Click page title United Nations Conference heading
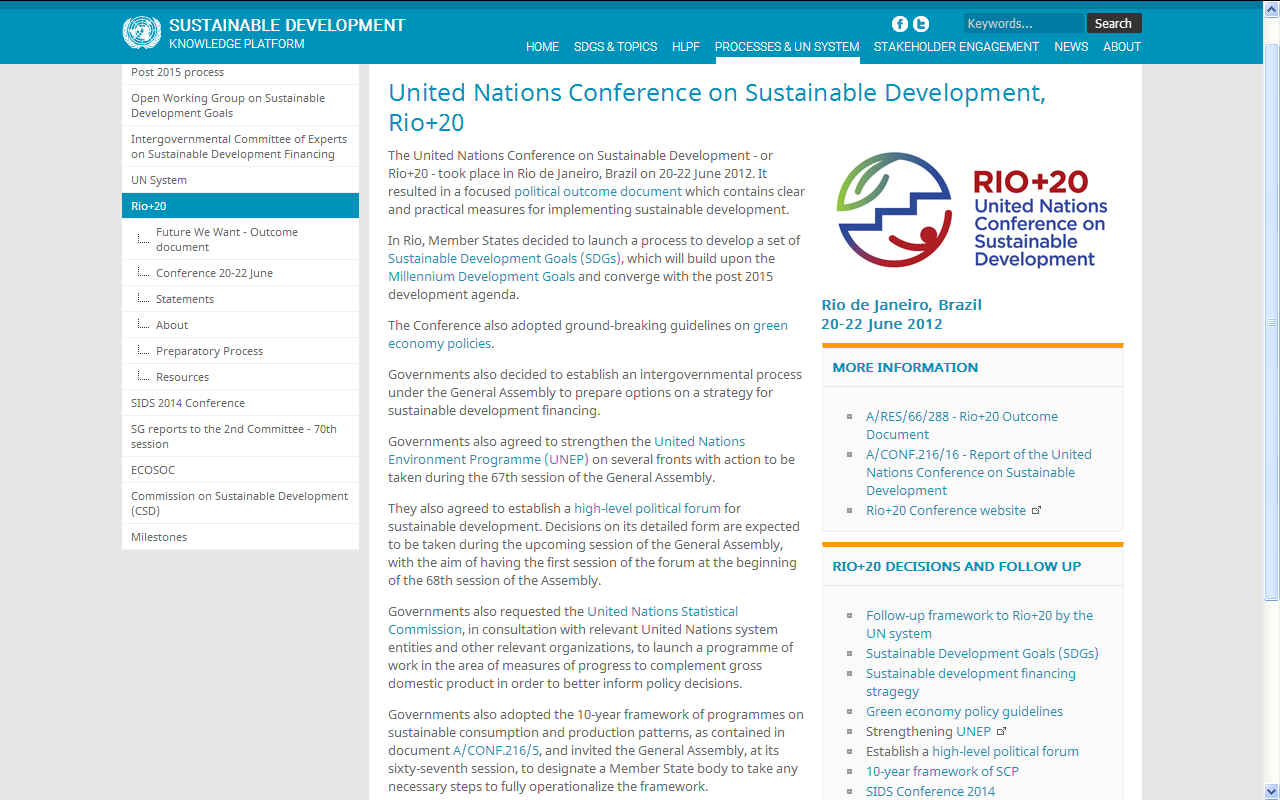 click(717, 107)
